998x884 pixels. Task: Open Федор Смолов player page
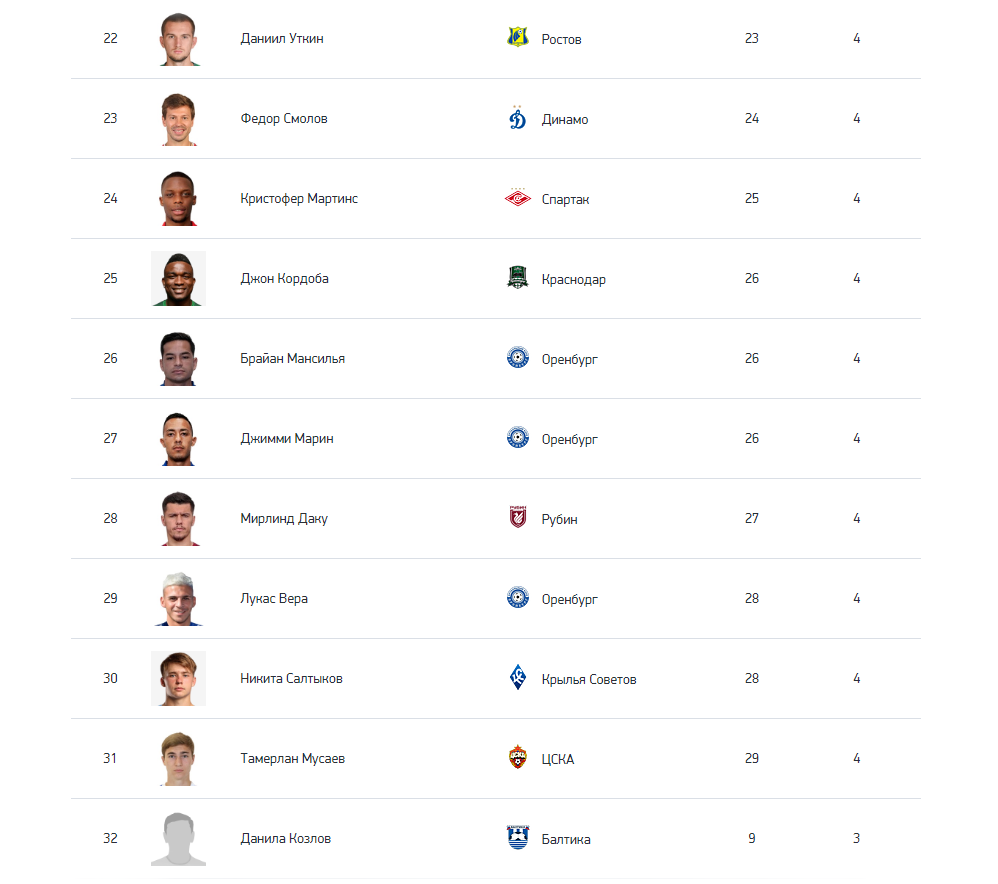pyautogui.click(x=284, y=118)
